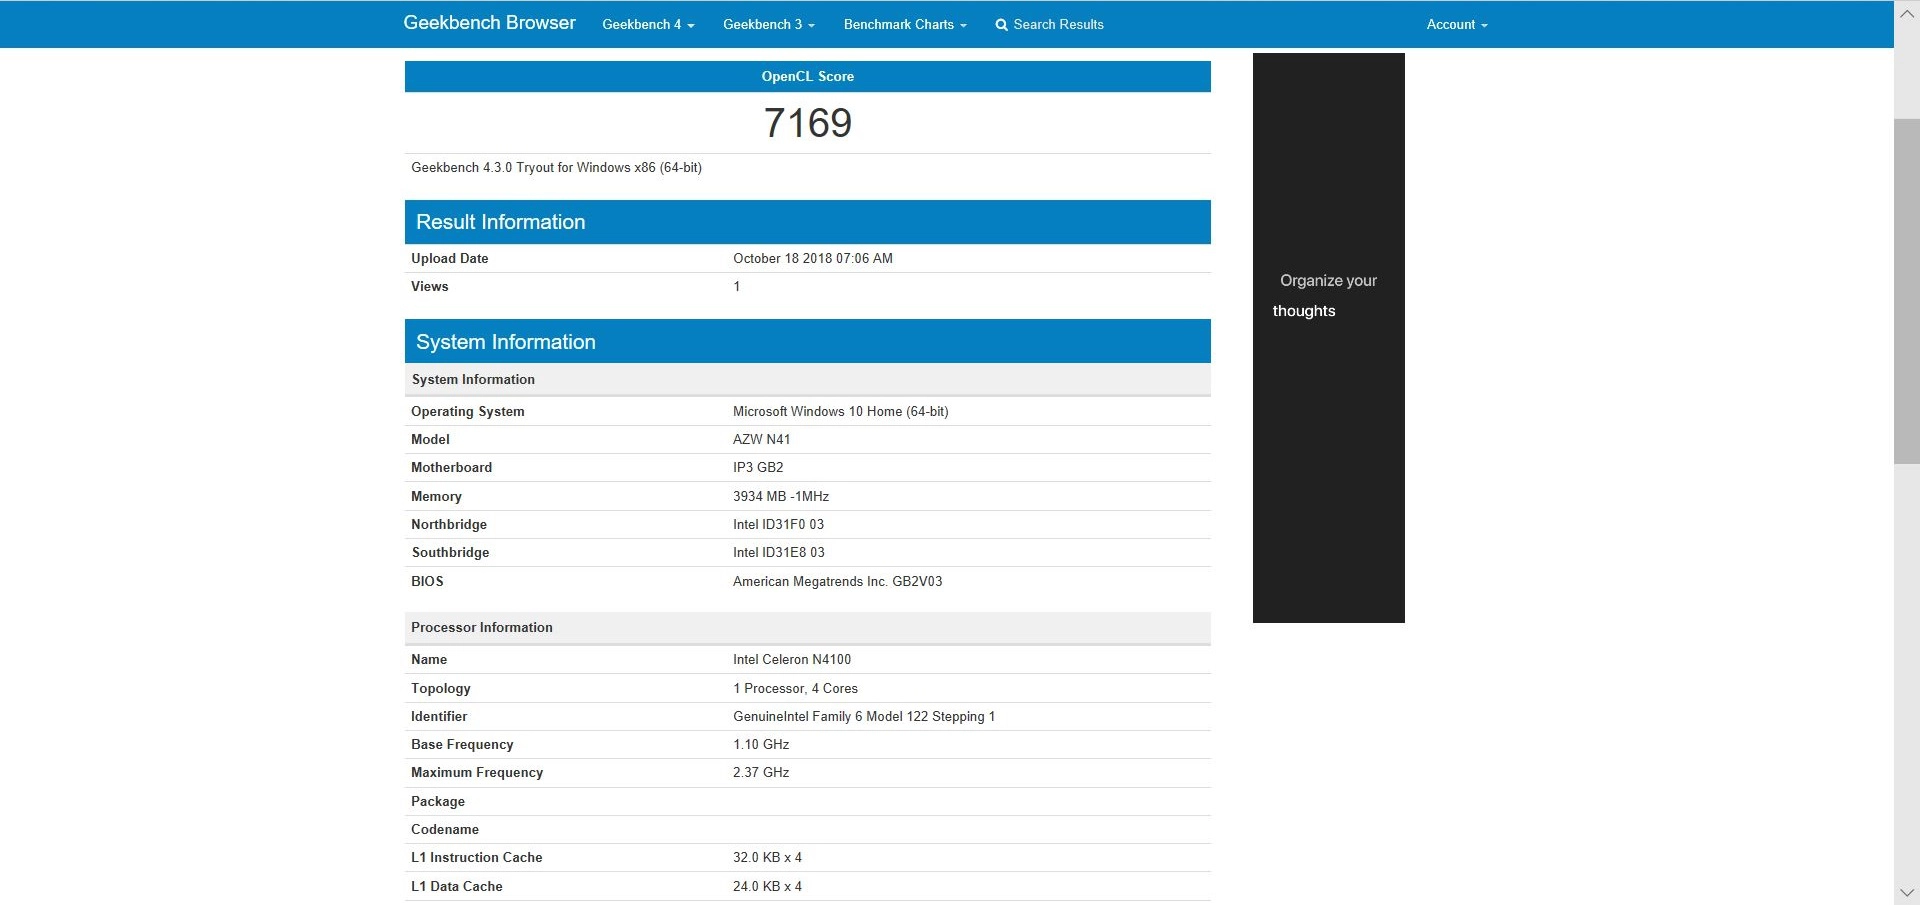The image size is (1920, 905).
Task: Click the upload date October 18 2018 value
Action: 813,258
